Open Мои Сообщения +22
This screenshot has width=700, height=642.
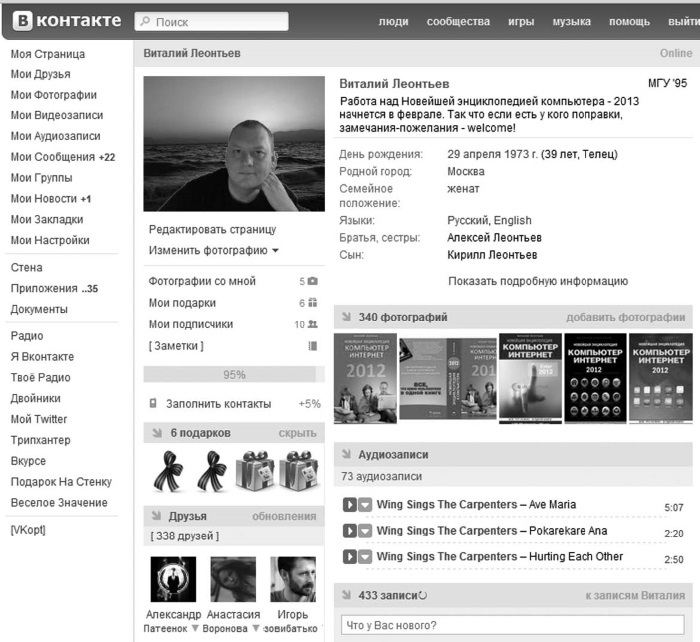[63, 157]
